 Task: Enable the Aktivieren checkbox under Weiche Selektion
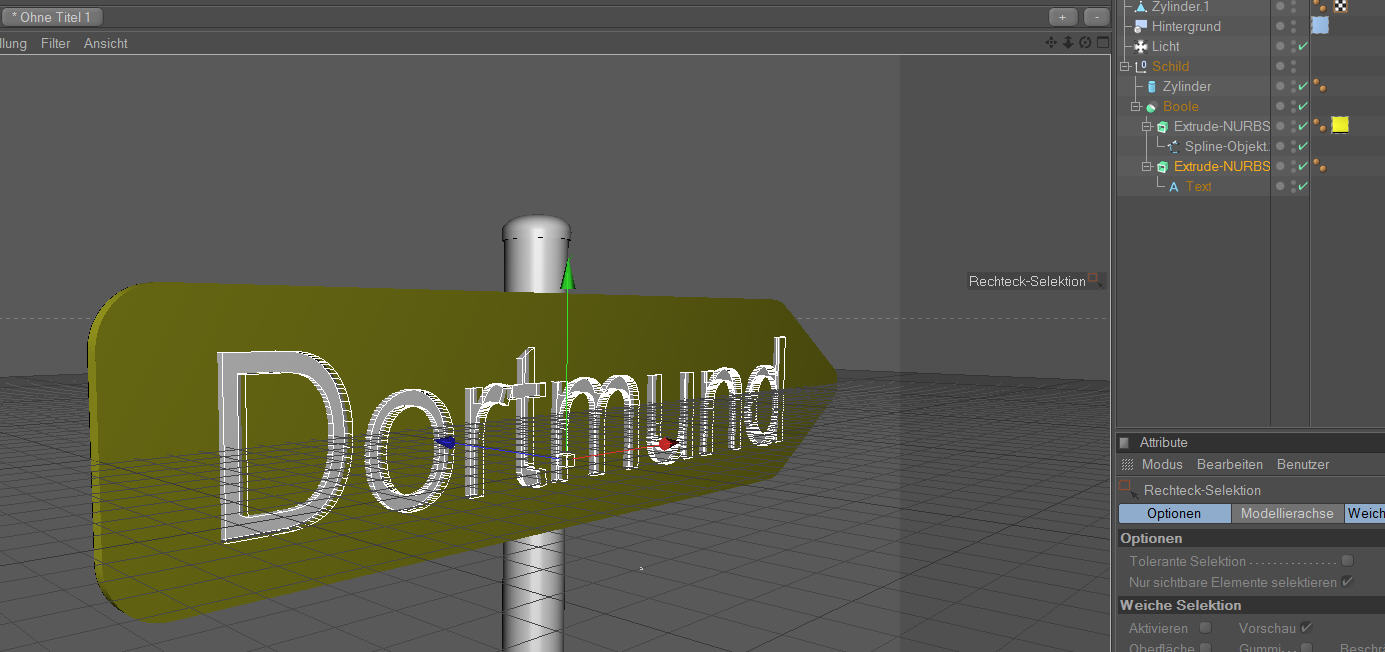tap(1205, 628)
